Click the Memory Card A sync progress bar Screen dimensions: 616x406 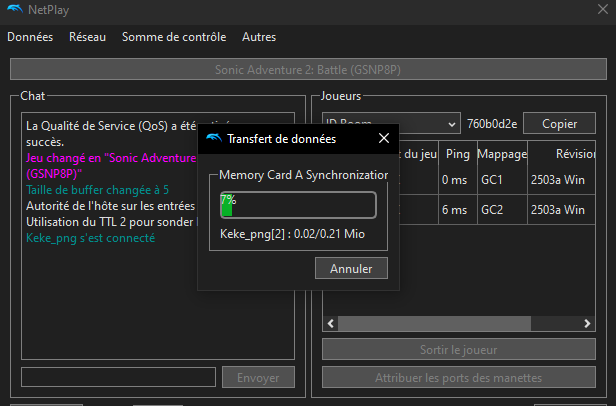click(298, 205)
